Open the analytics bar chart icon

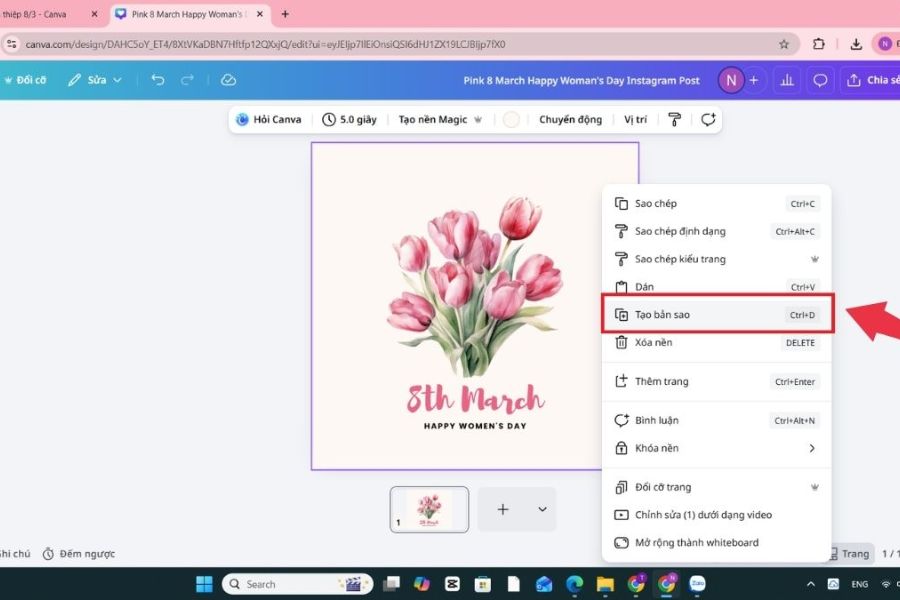(x=787, y=80)
